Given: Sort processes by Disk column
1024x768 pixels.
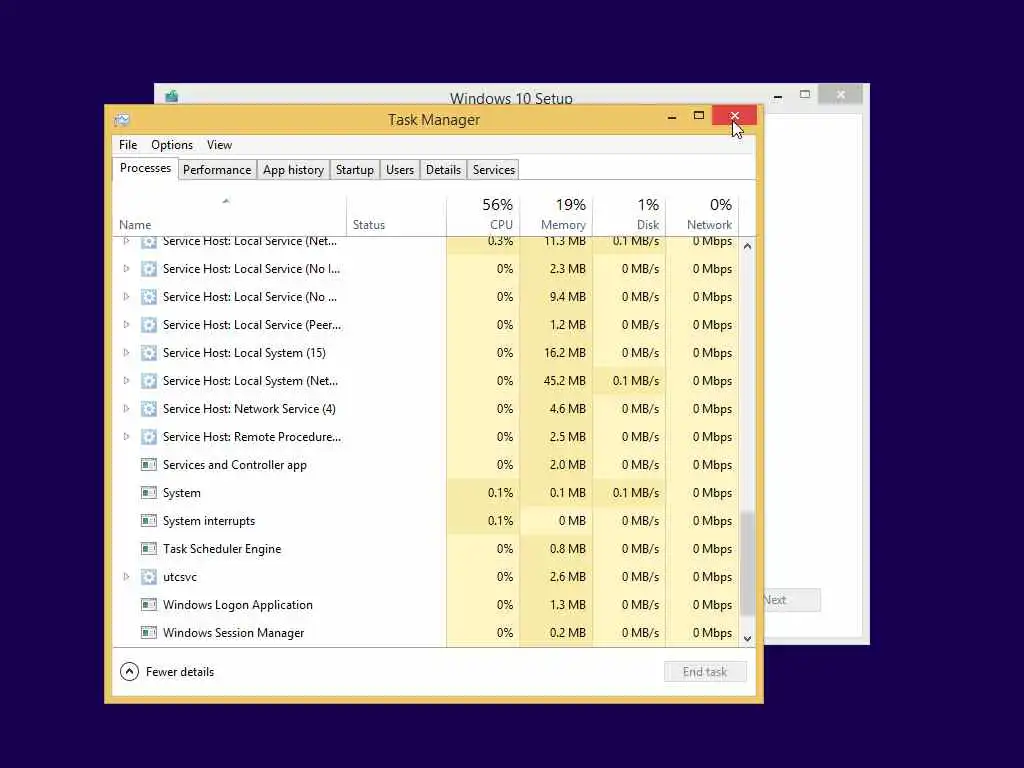Looking at the screenshot, I should (x=630, y=214).
